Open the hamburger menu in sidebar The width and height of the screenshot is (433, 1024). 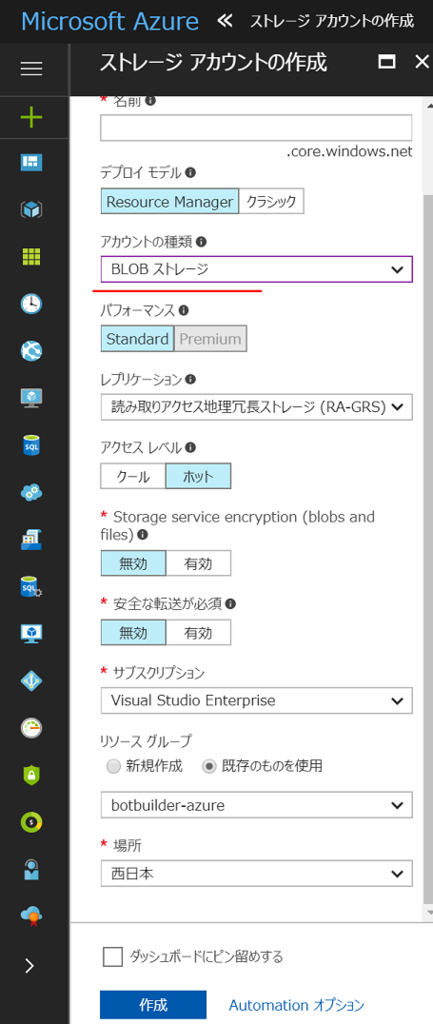click(31, 69)
